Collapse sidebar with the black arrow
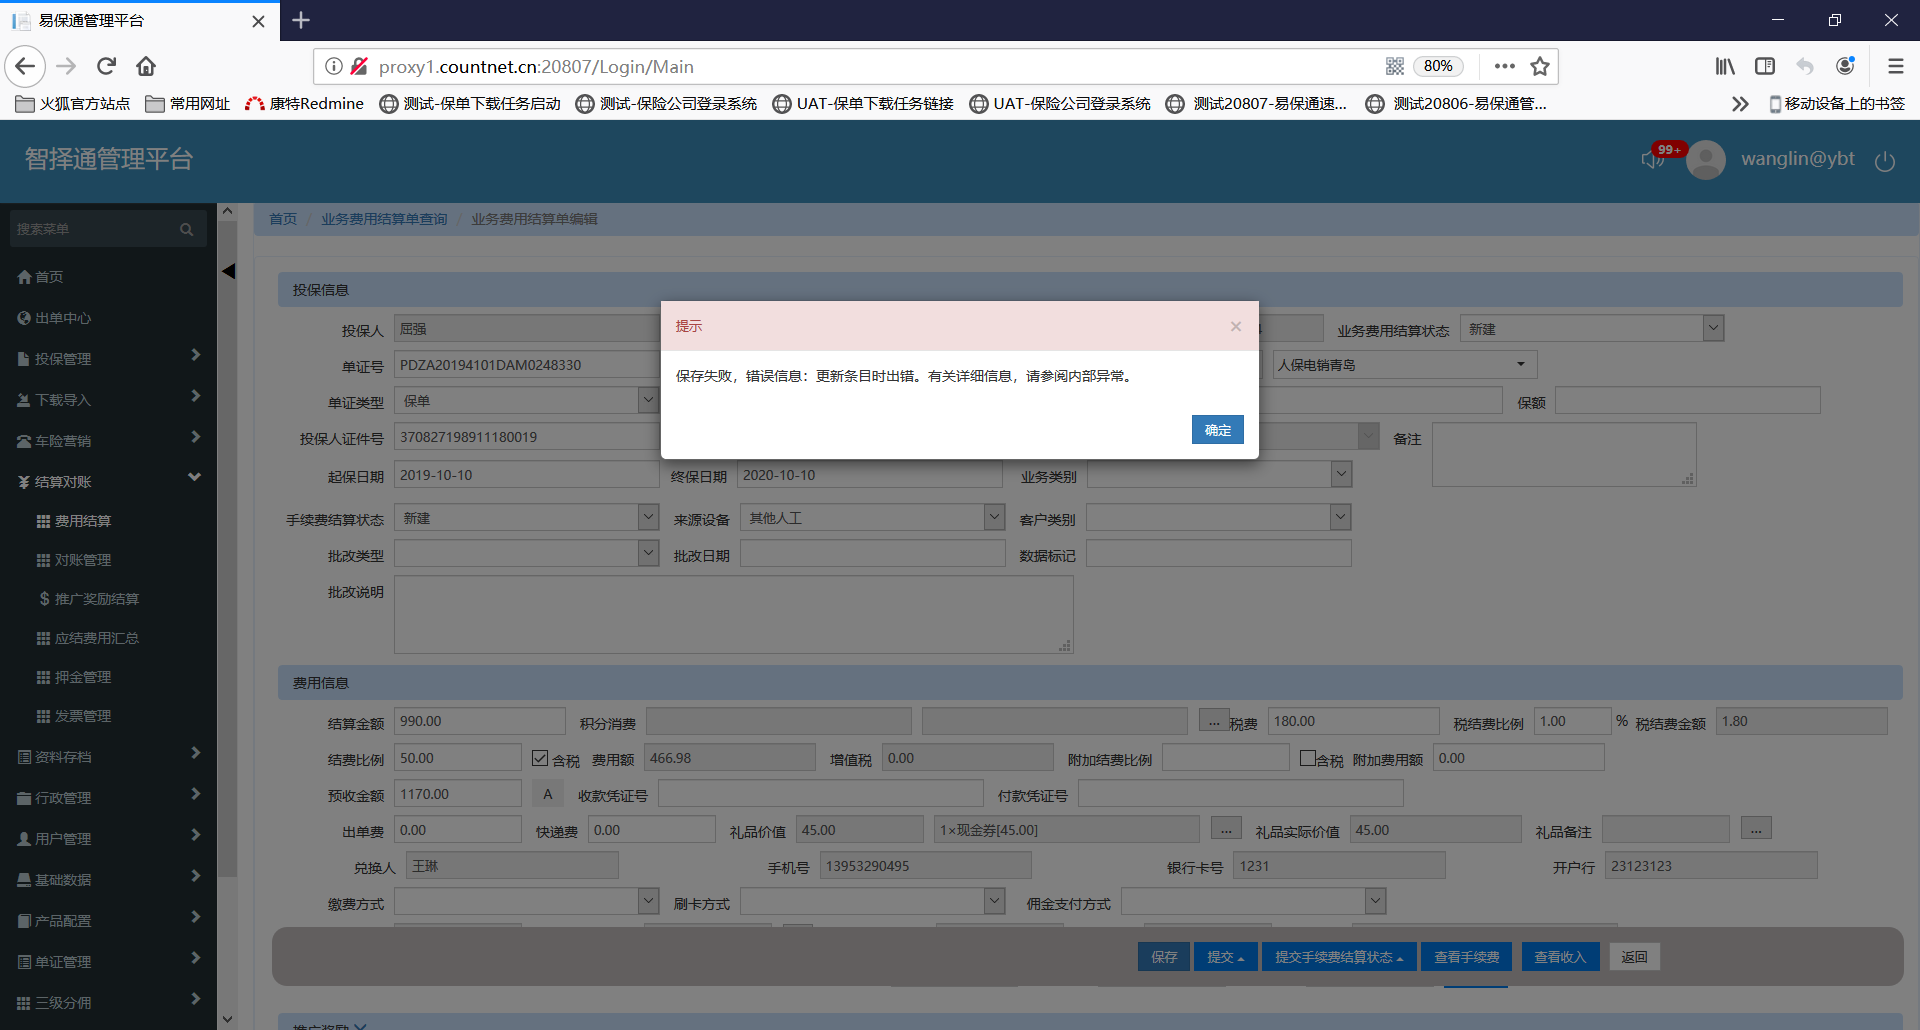 (229, 271)
